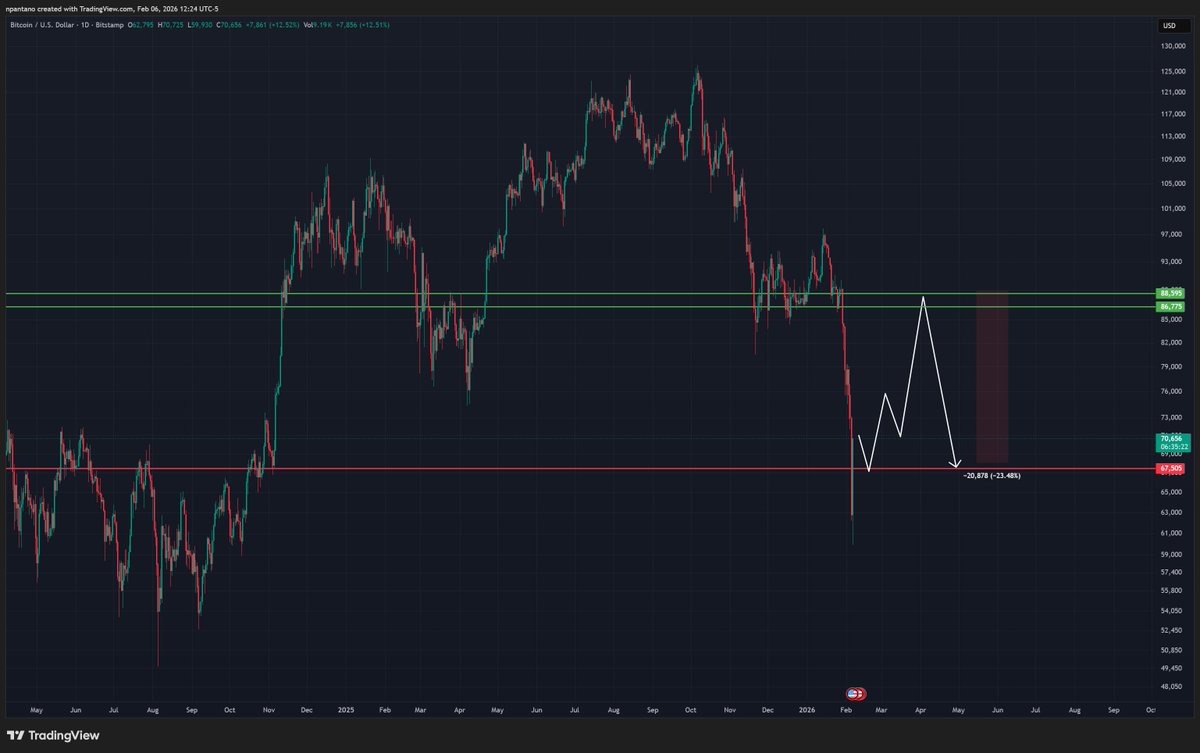Click the volume value 9.19K
Viewport: 1200px width, 753px height.
click(x=323, y=25)
